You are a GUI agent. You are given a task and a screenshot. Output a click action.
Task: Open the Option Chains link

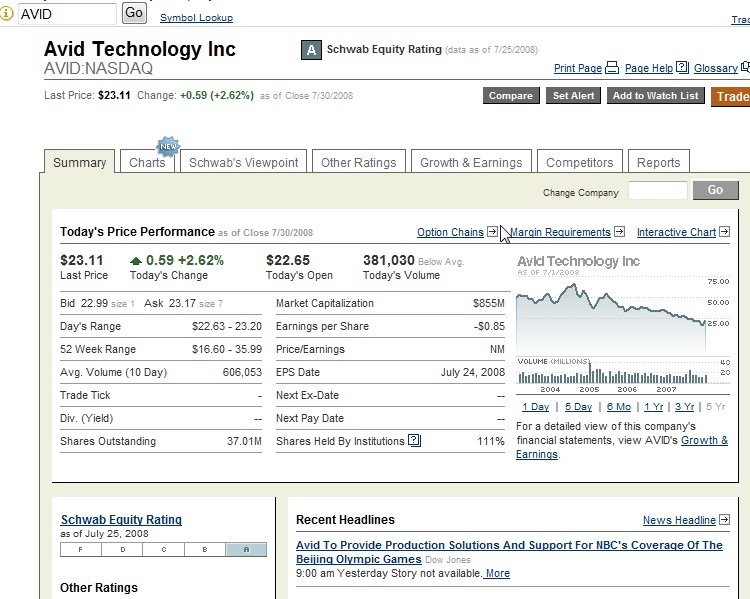point(450,232)
